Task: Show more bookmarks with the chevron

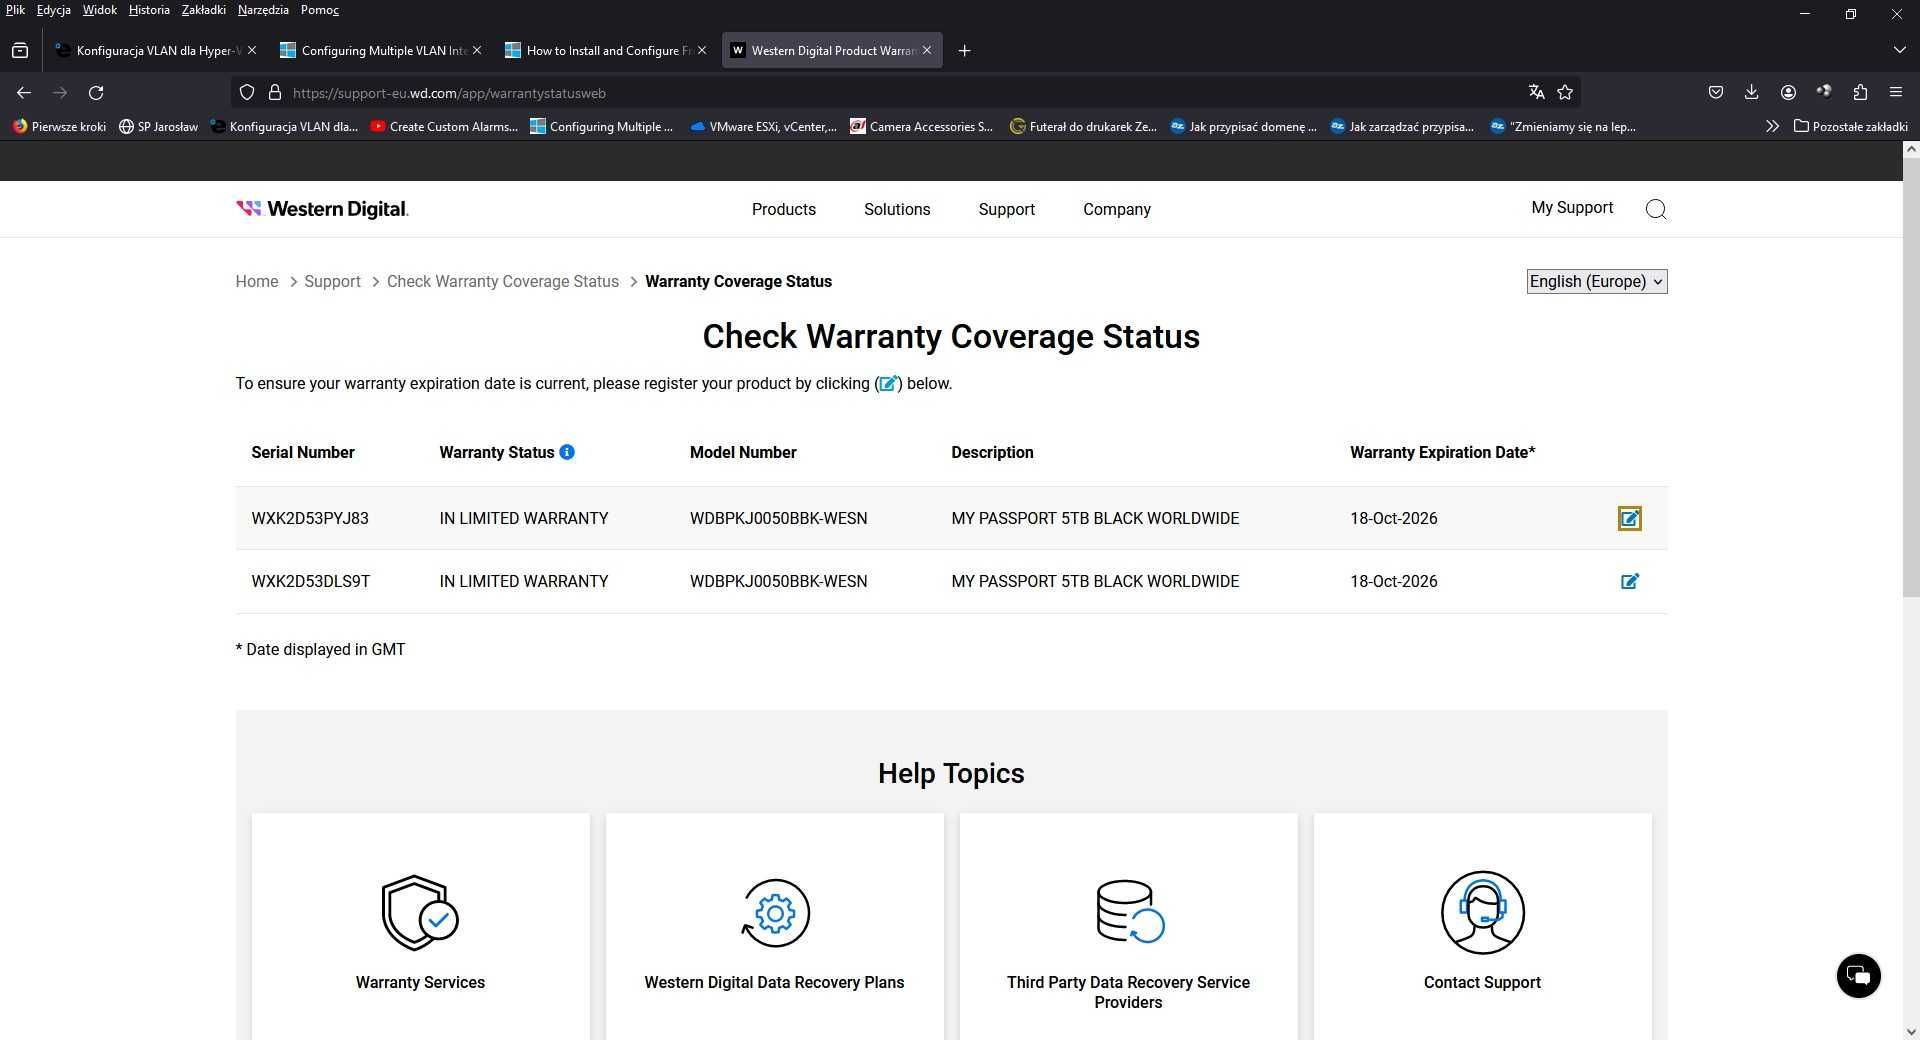Action: (1771, 126)
